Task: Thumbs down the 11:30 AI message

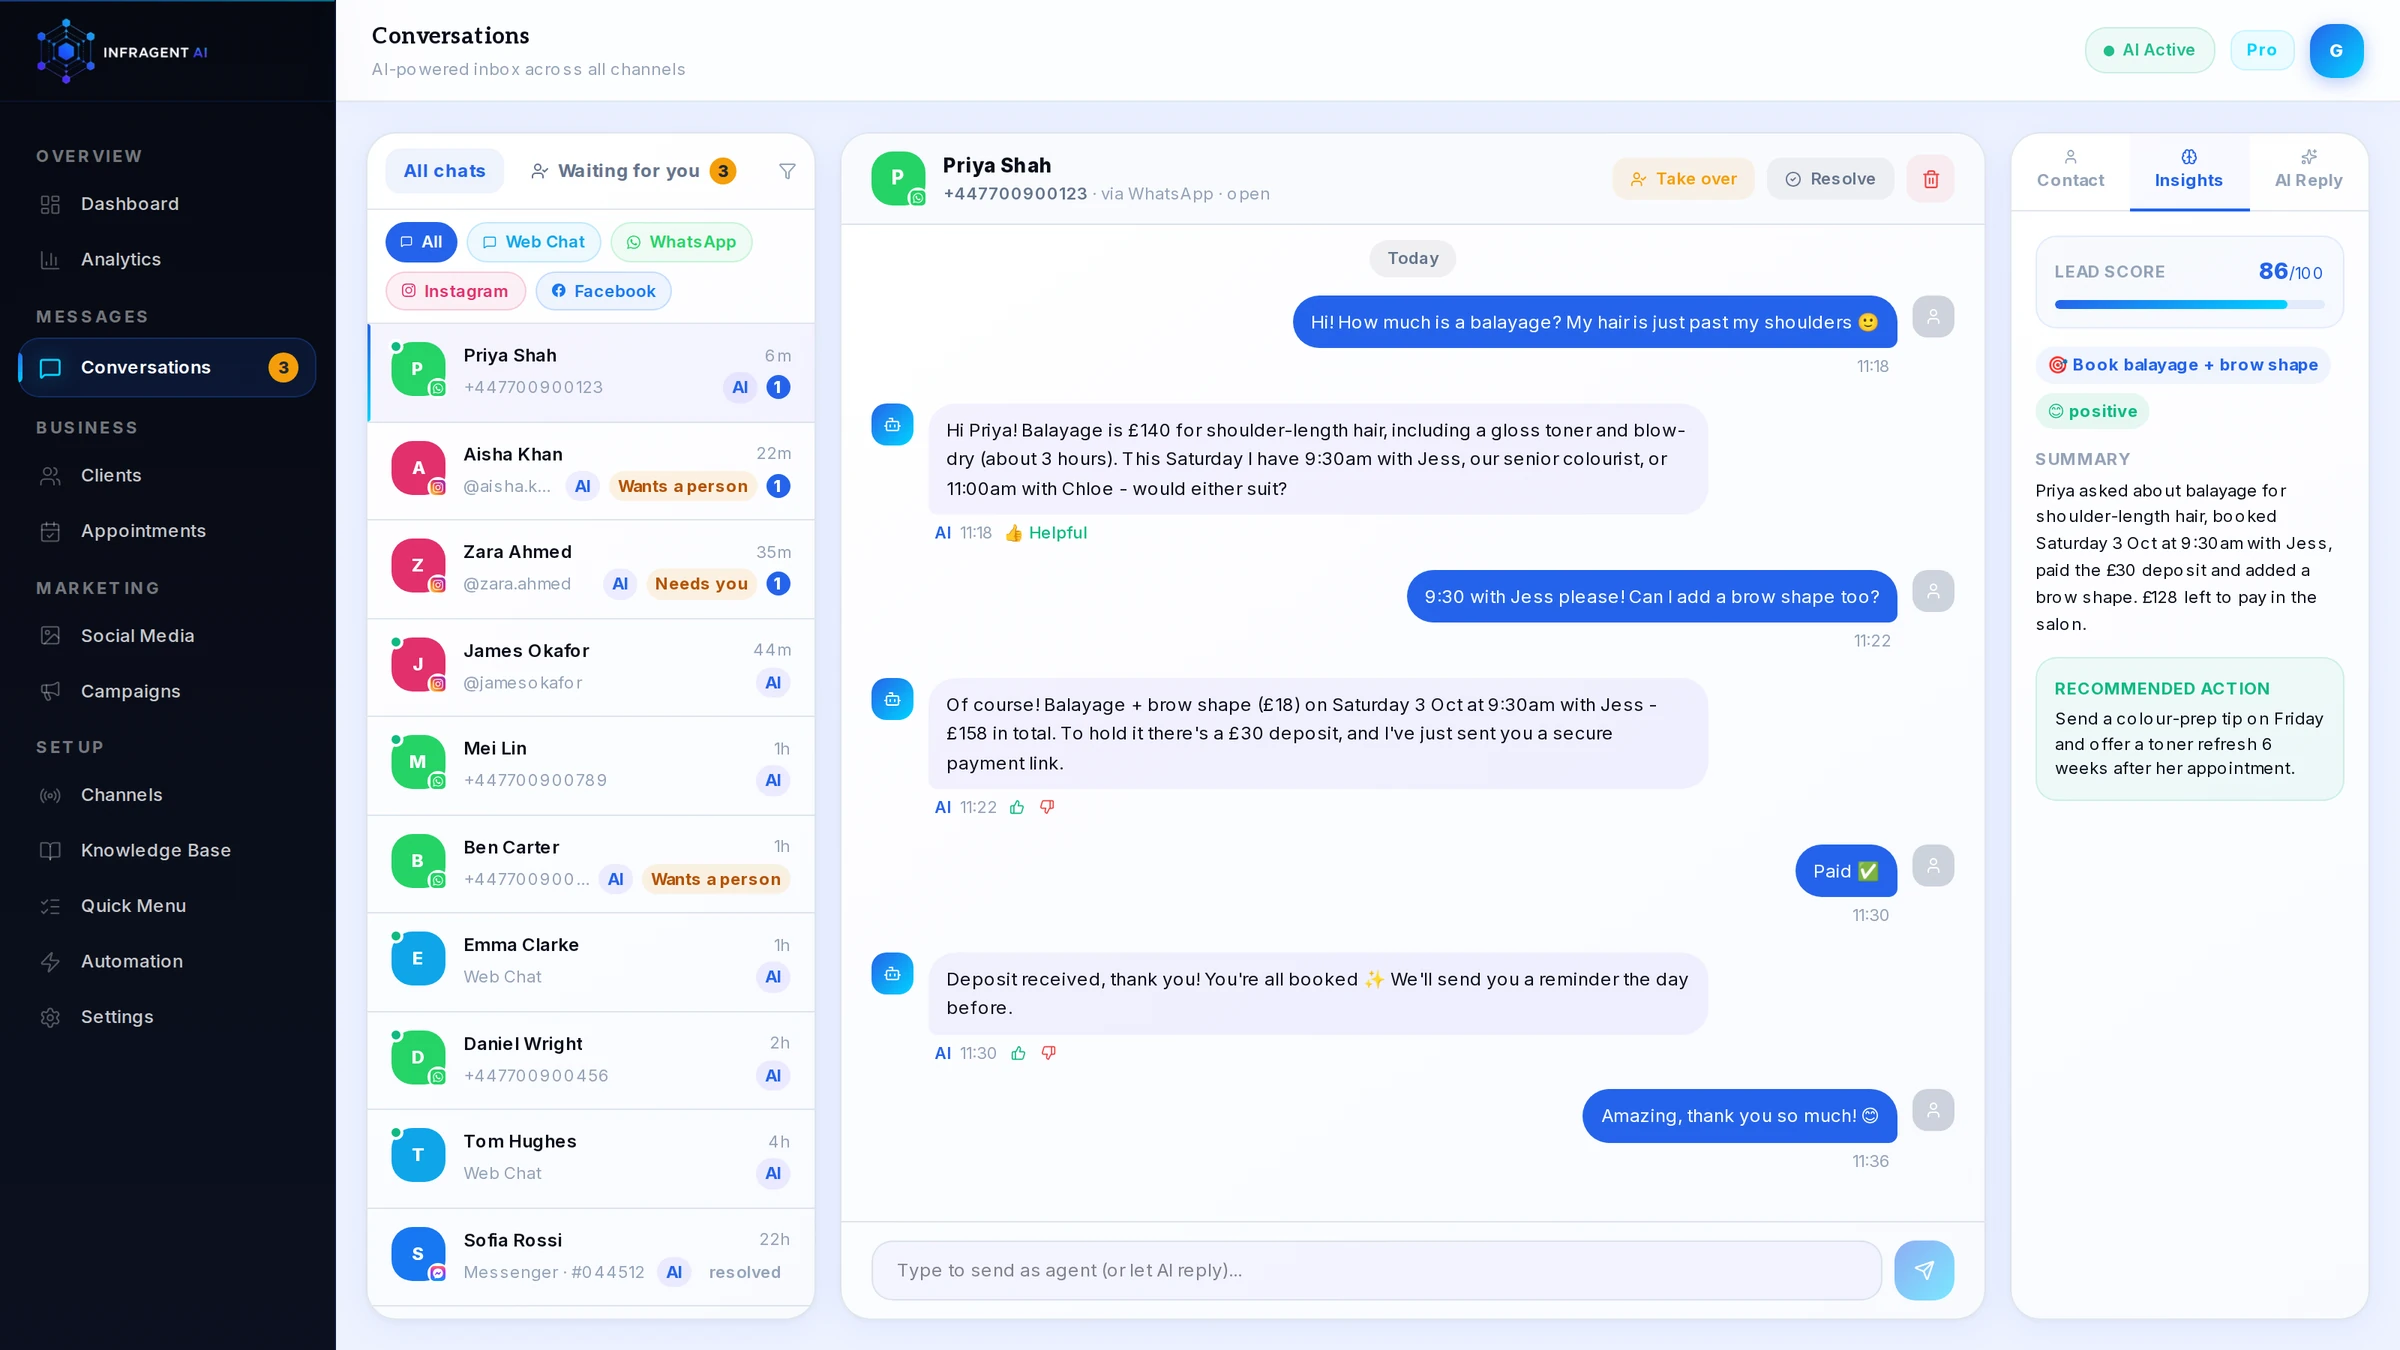Action: click(1048, 1053)
